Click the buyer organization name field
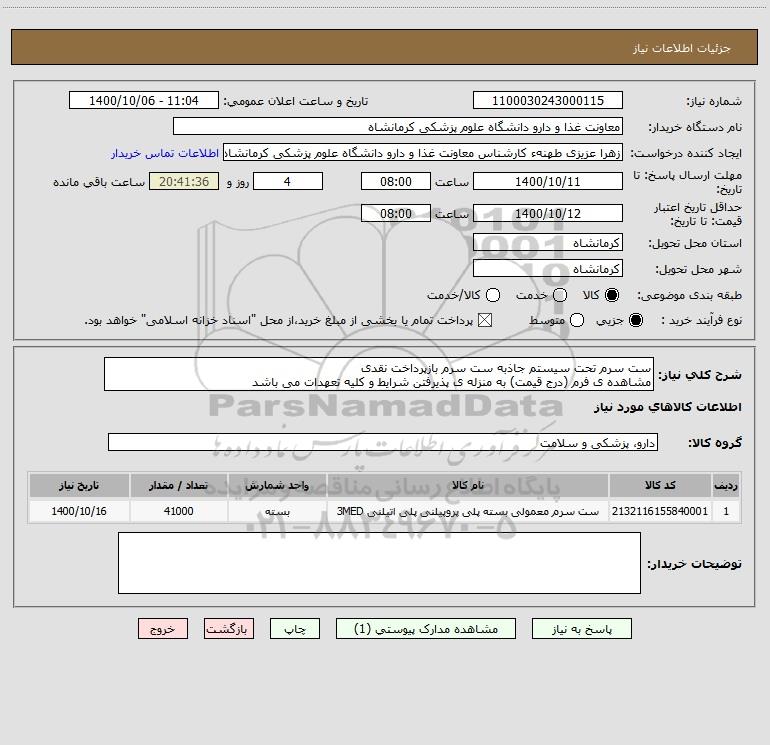 click(398, 126)
